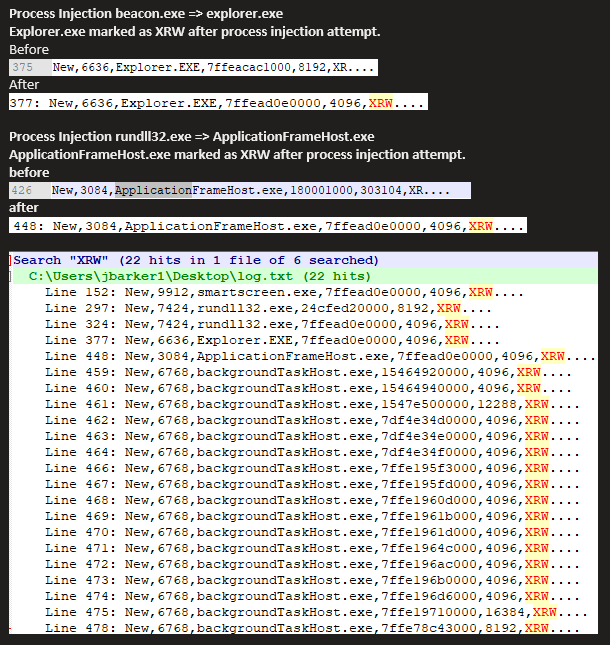Click the C:\Users\jbarker1\Desktop\log.txt path line
This screenshot has width=610, height=645.
tap(200, 275)
